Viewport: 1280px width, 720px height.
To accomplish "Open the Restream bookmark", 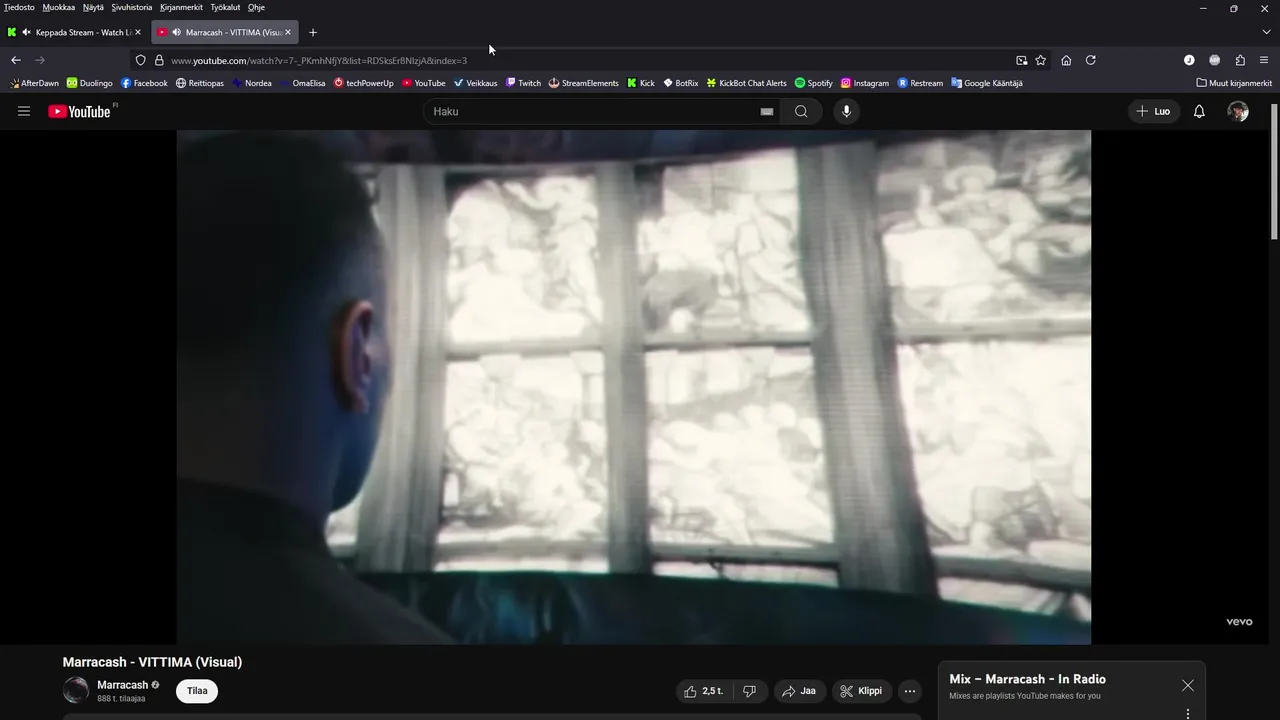I will click(x=920, y=83).
